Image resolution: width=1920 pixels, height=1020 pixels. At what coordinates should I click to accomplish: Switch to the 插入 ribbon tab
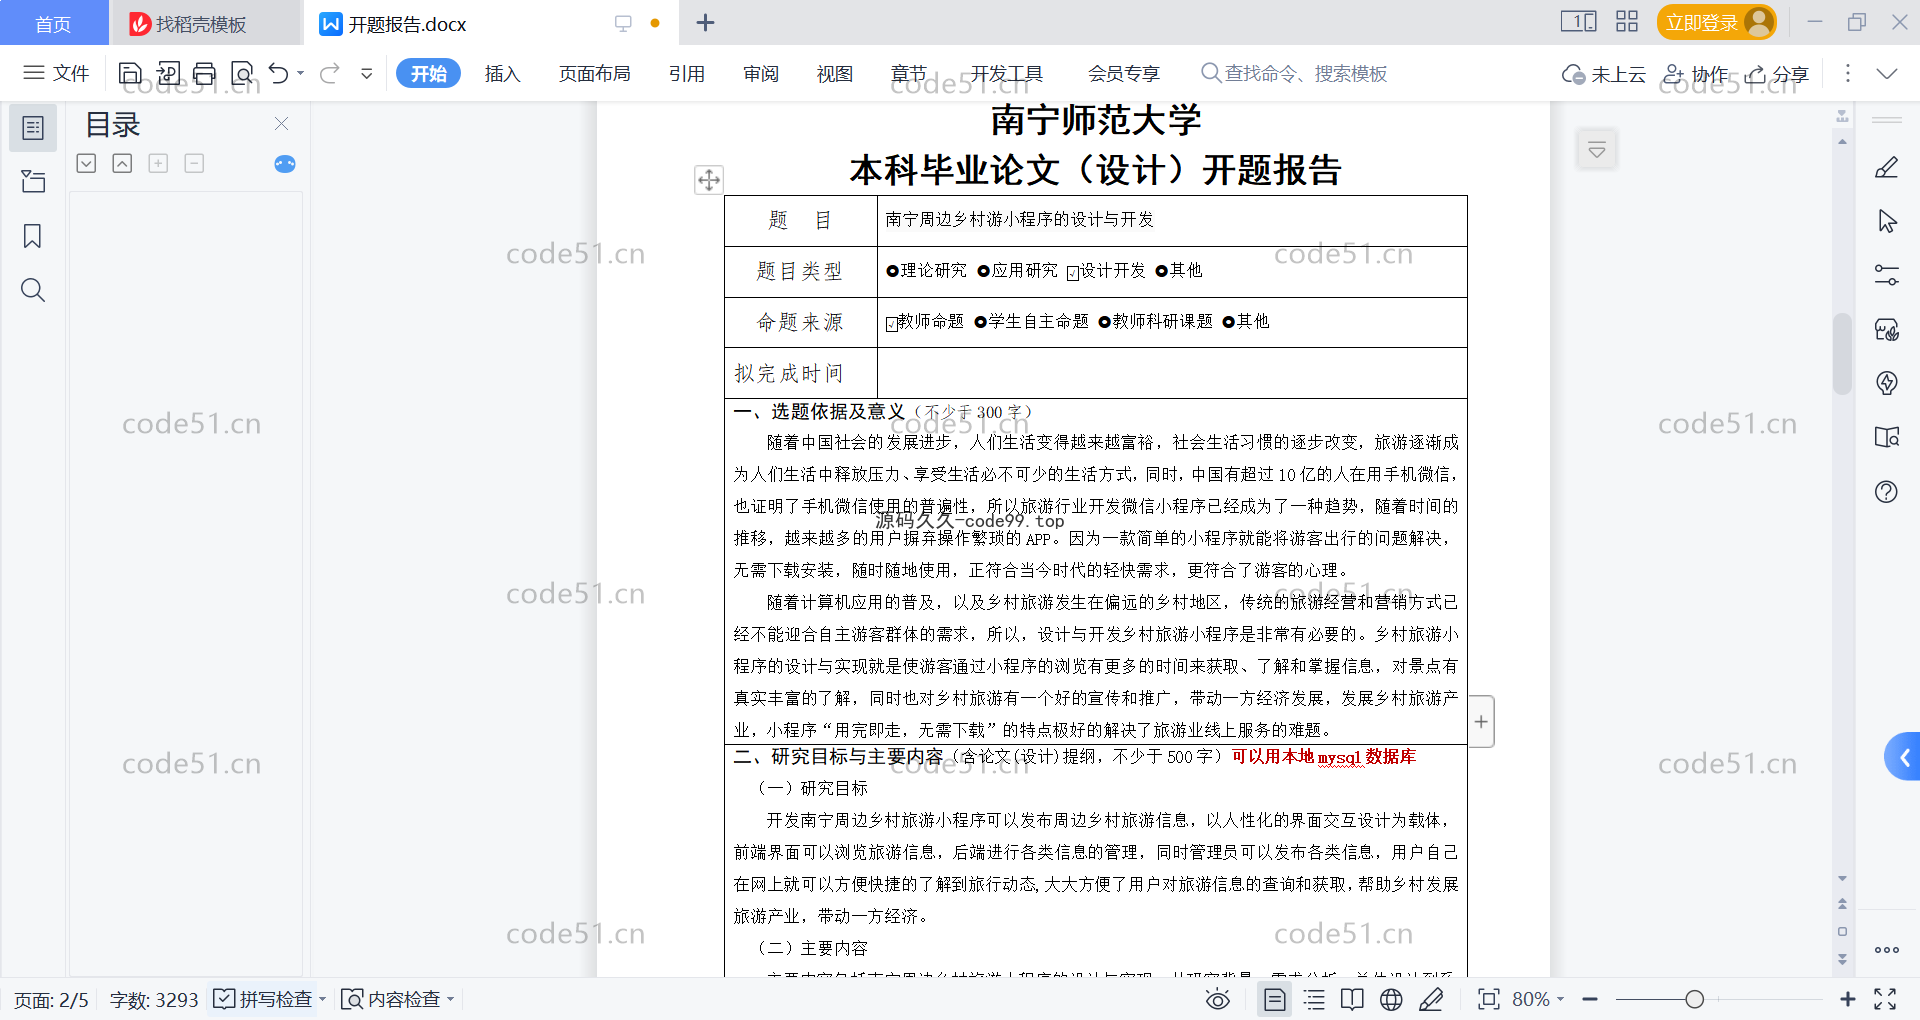(x=502, y=73)
